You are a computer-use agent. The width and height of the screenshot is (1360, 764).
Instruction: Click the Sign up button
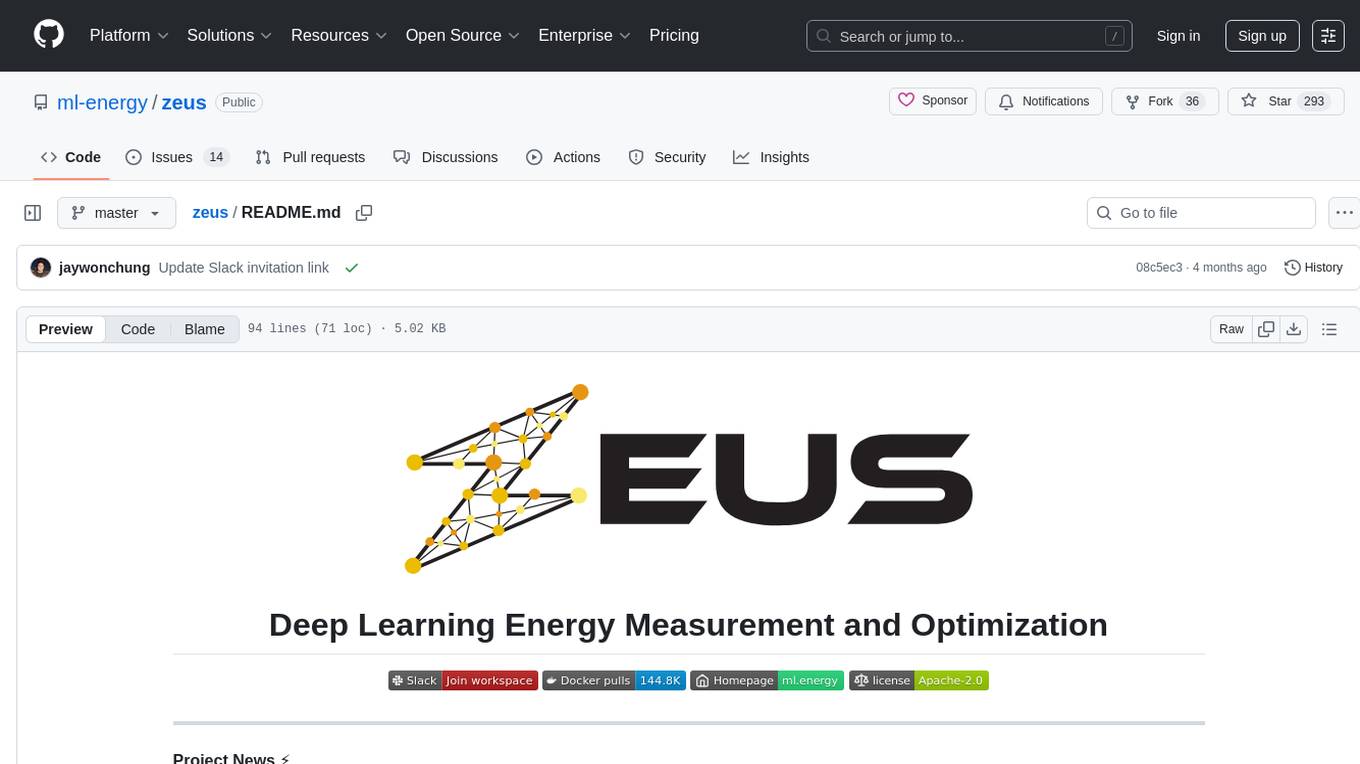pyautogui.click(x=1261, y=36)
